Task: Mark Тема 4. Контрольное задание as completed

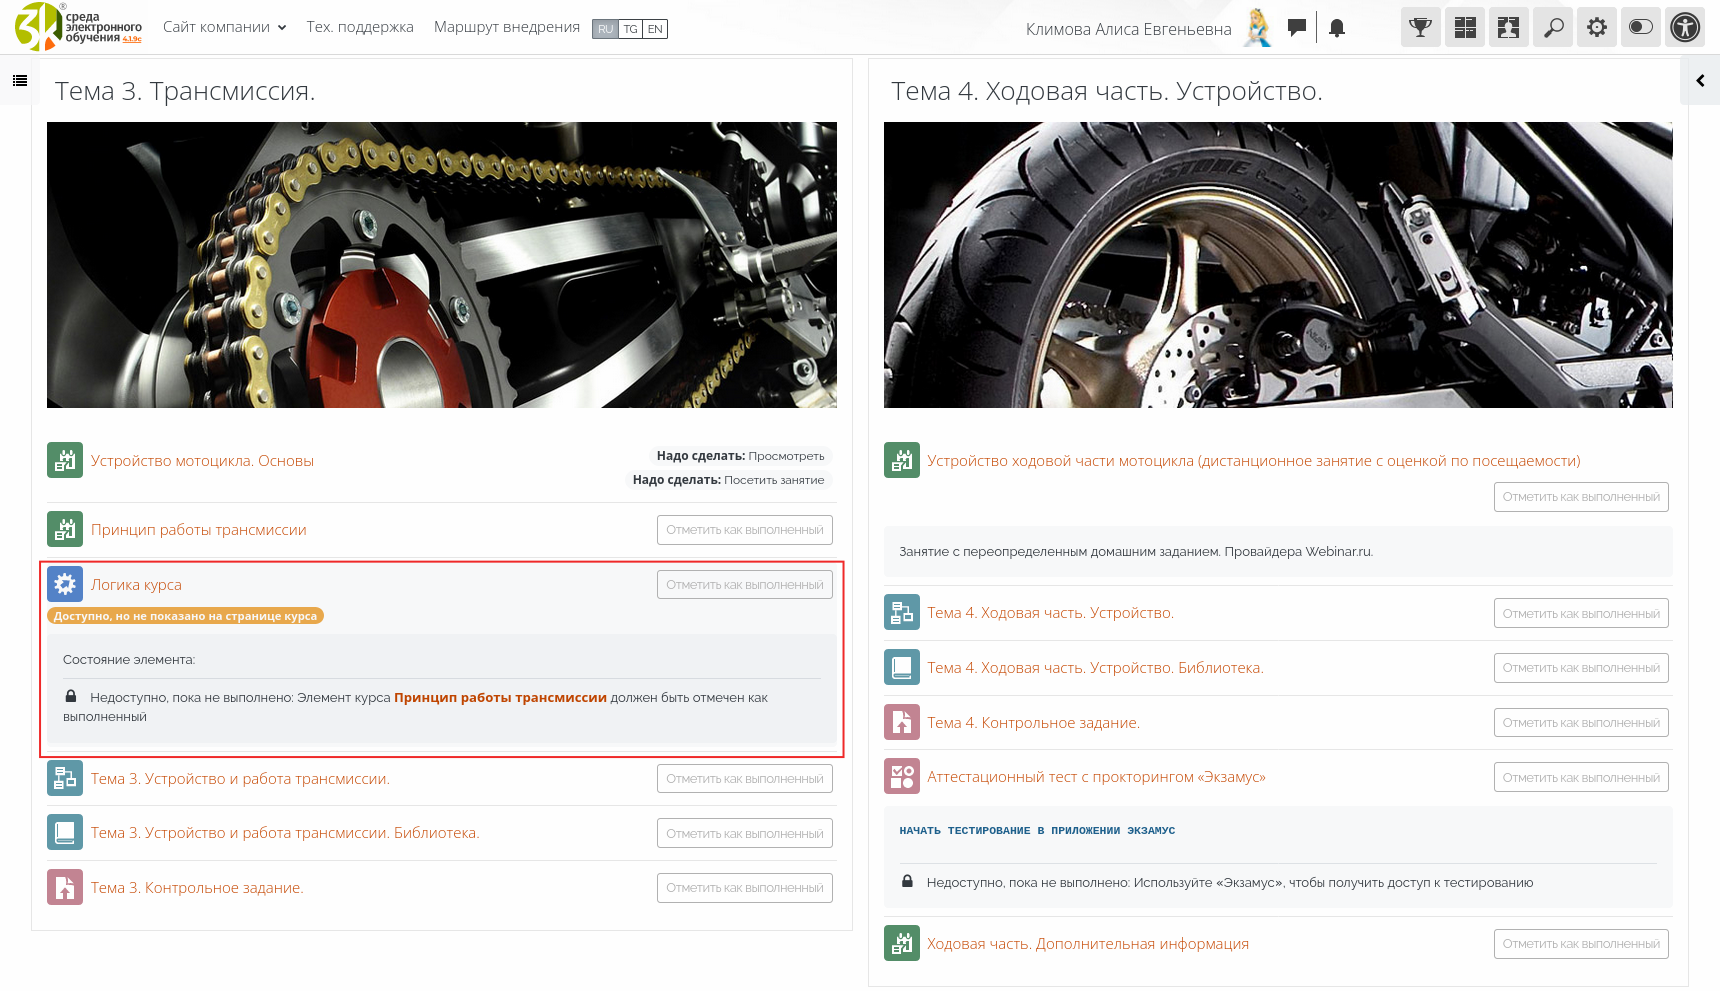Action: 1580,723
